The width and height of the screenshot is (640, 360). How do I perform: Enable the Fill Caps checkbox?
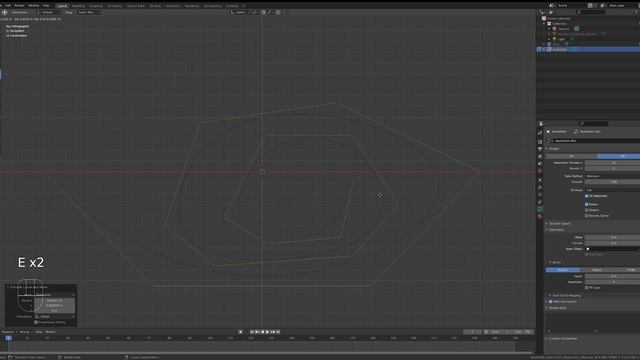(x=587, y=287)
